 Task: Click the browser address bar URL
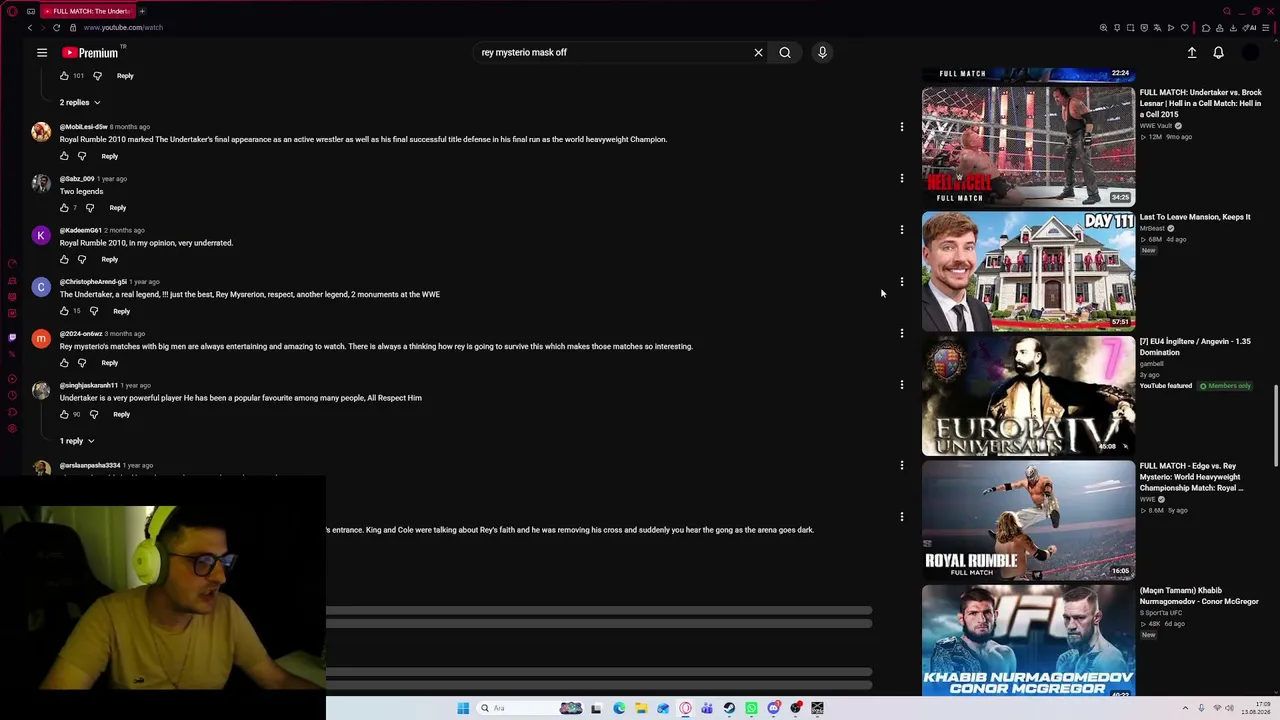(x=123, y=27)
